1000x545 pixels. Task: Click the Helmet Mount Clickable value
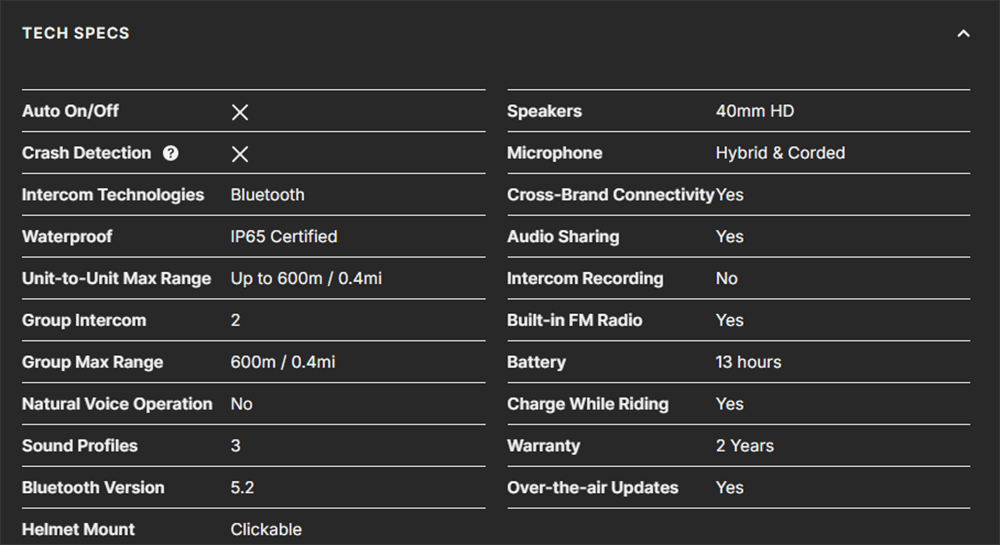point(266,529)
